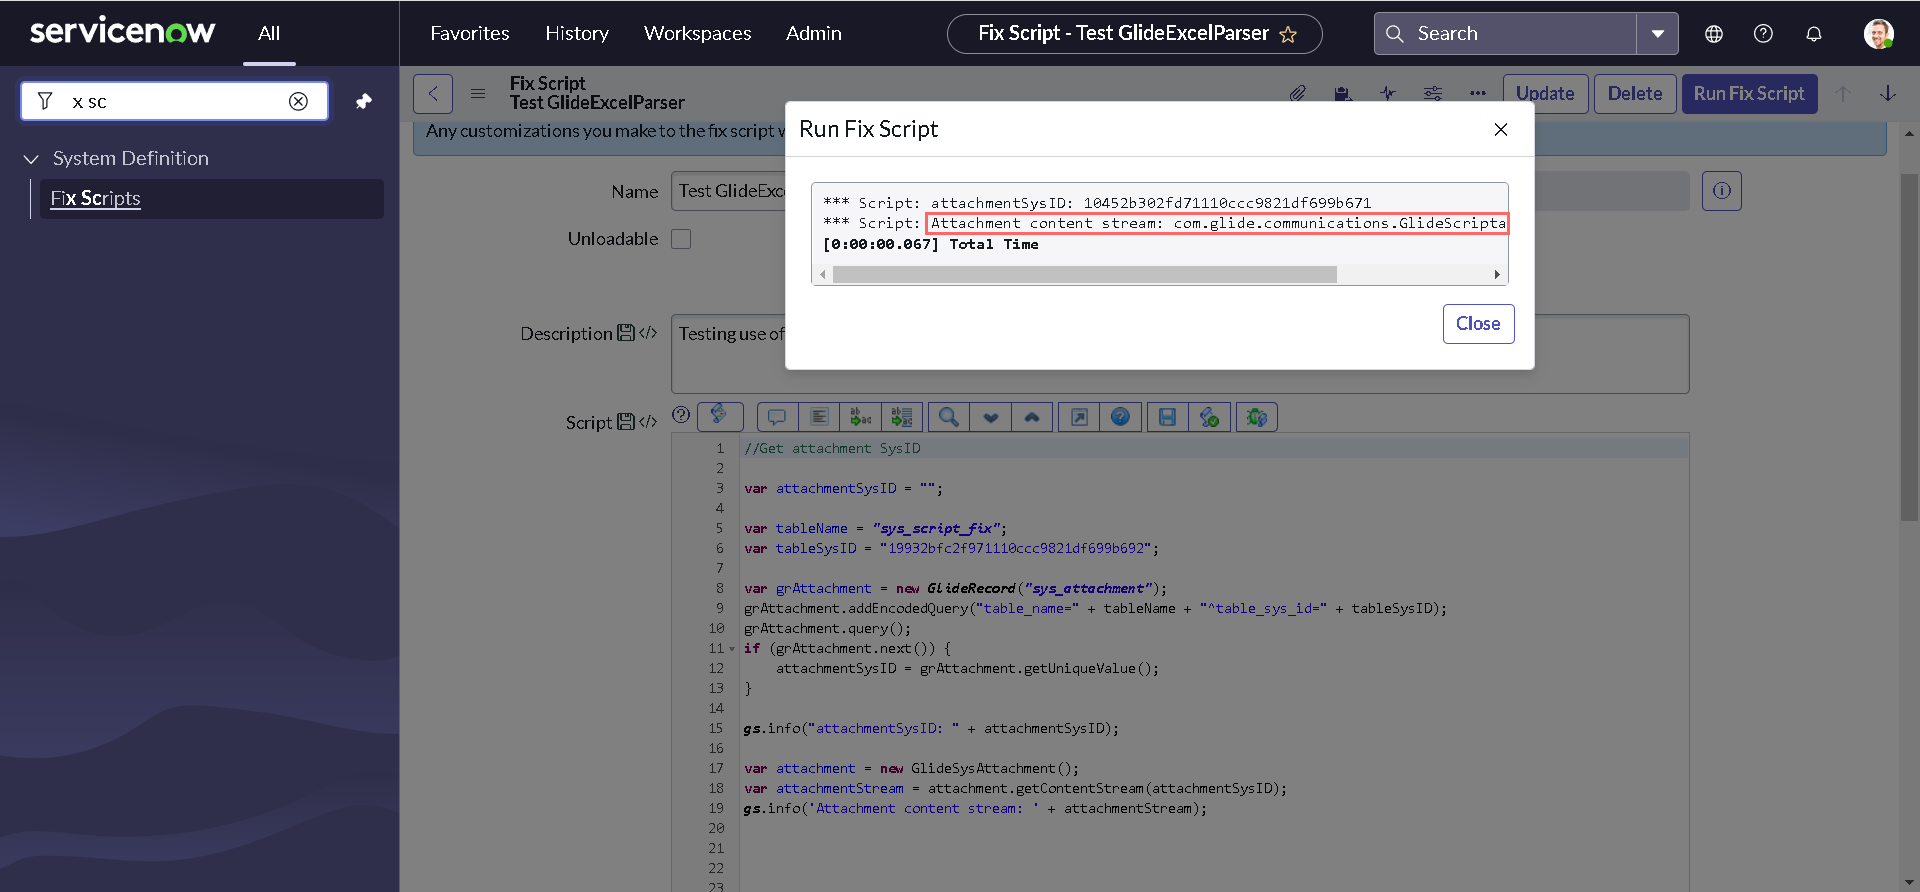Open the form context hamburger menu
This screenshot has height=892, width=1920.
(x=478, y=93)
